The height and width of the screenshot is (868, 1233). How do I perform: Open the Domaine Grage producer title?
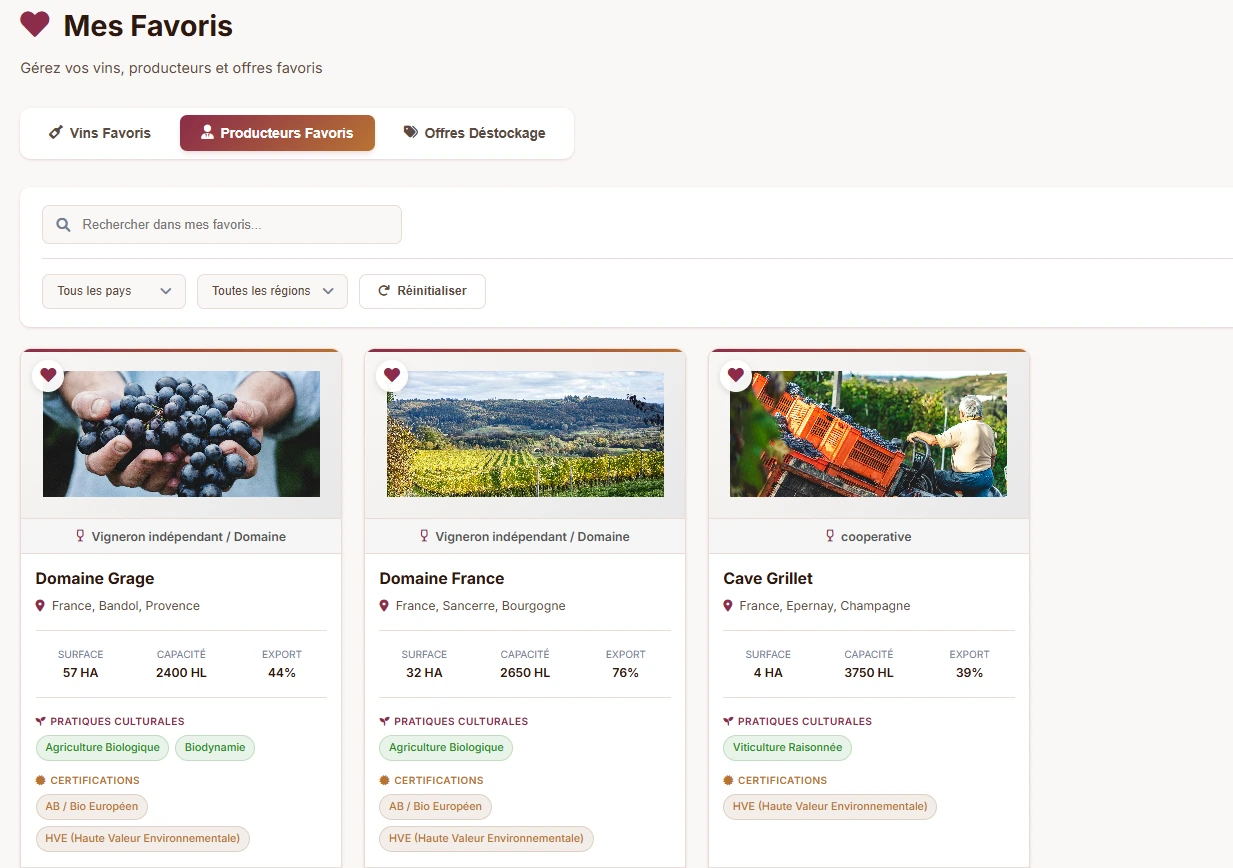pyautogui.click(x=95, y=578)
